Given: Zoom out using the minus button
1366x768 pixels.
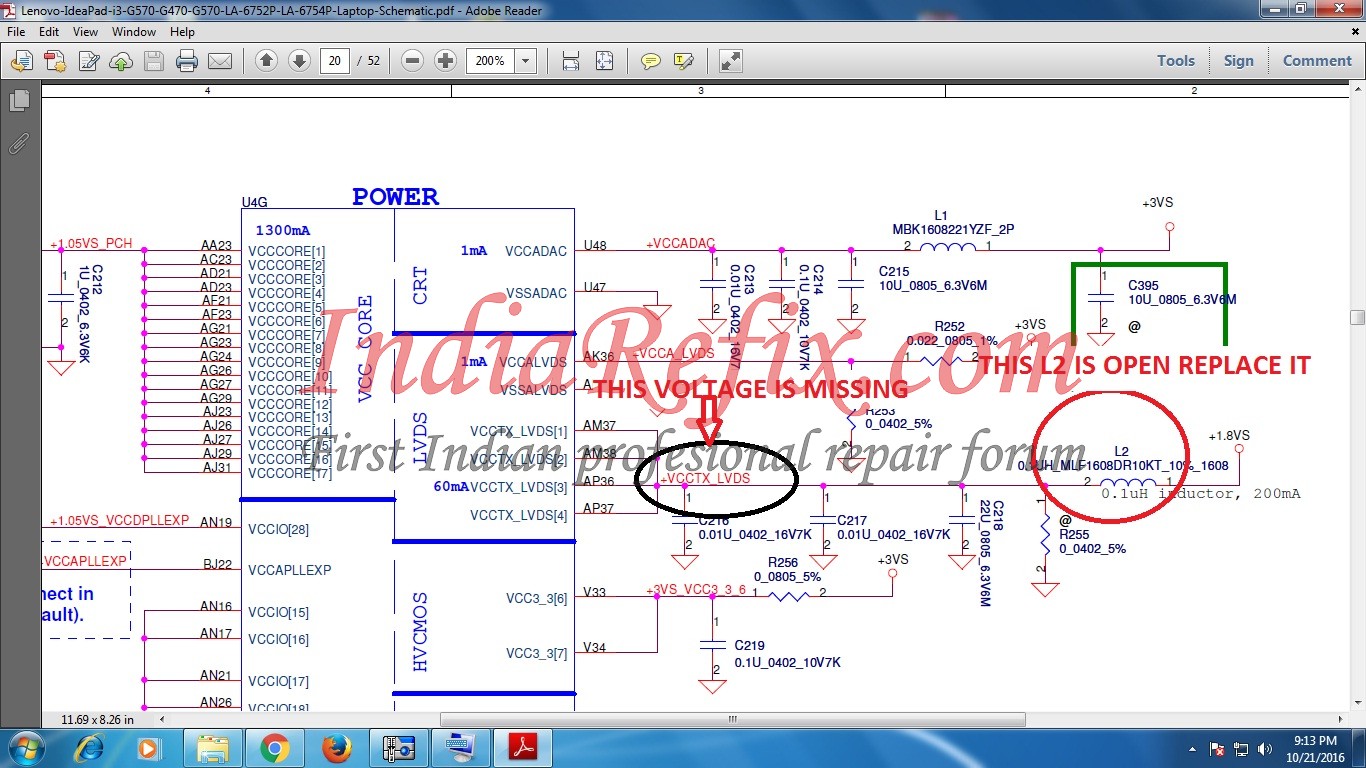Looking at the screenshot, I should click(x=413, y=61).
